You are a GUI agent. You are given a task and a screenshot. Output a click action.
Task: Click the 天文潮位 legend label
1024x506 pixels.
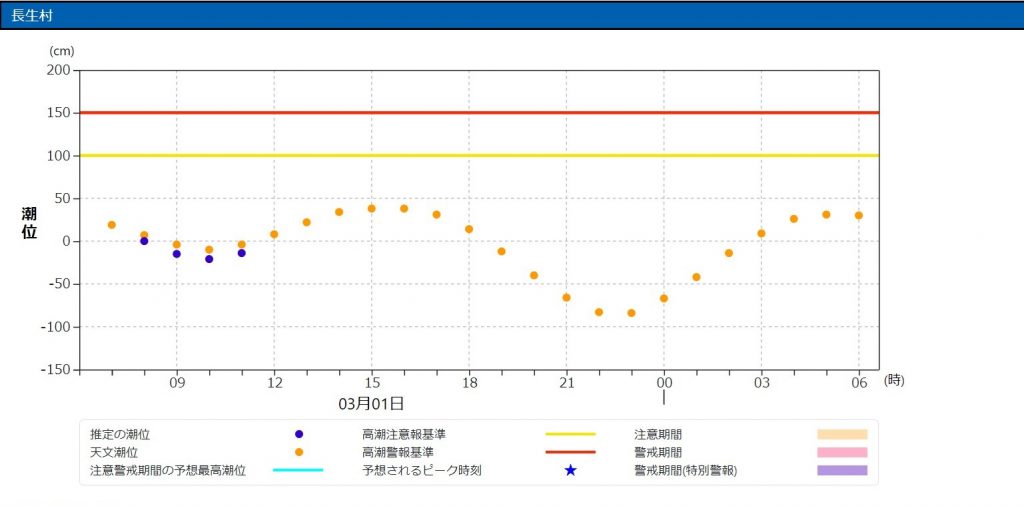pyautogui.click(x=114, y=452)
